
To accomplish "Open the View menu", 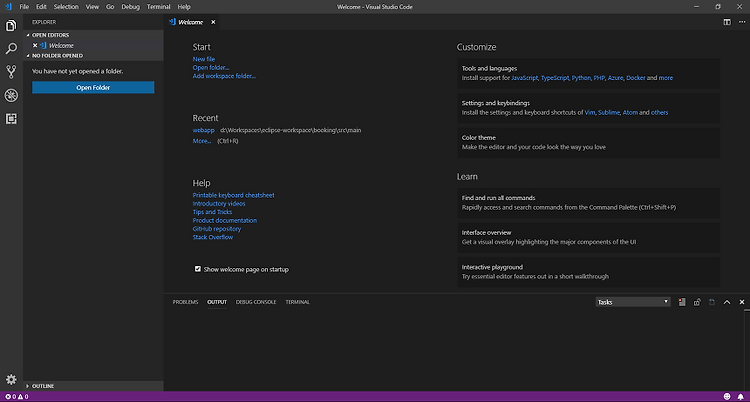I will 92,7.
